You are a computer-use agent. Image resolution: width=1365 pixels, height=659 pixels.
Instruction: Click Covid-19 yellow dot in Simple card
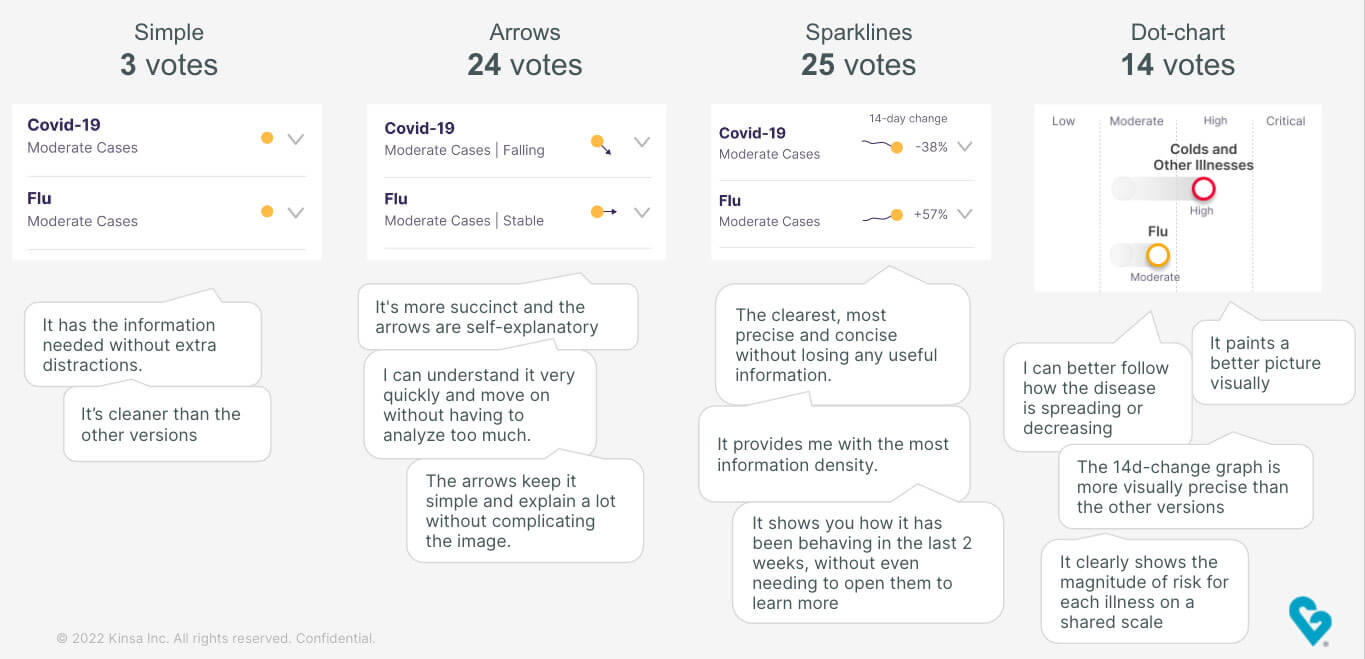(x=267, y=138)
